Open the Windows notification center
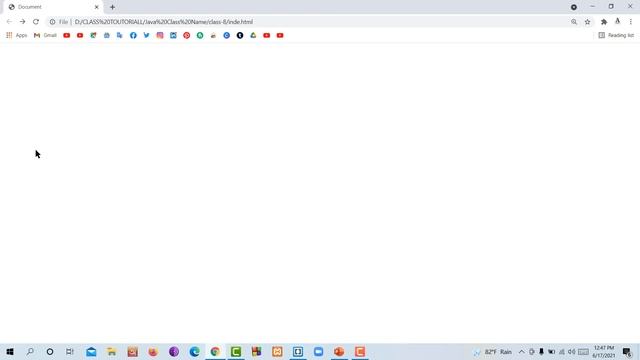The width and height of the screenshot is (640, 360). (627, 352)
